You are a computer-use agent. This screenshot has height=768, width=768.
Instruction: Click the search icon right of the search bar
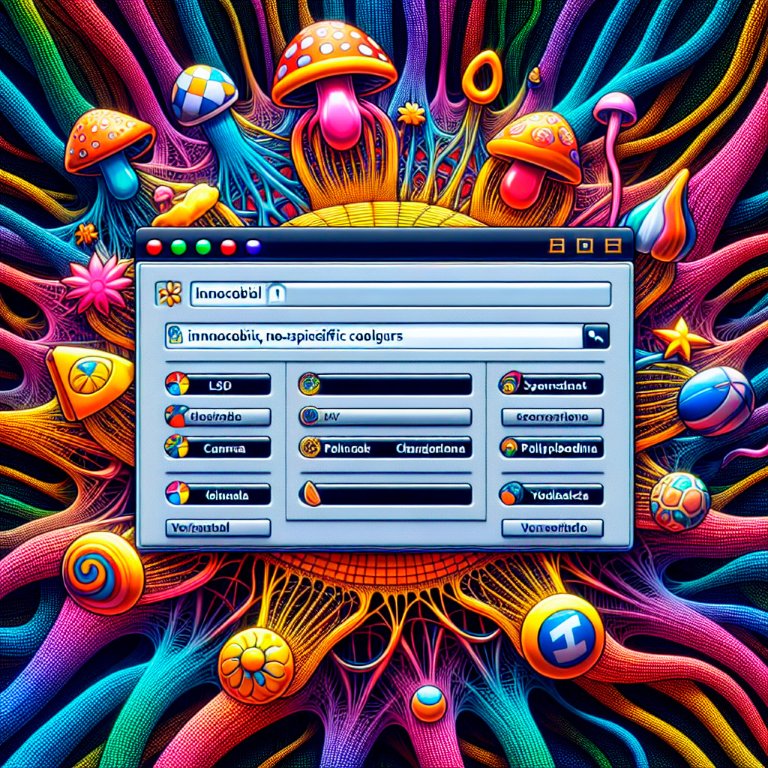598,337
